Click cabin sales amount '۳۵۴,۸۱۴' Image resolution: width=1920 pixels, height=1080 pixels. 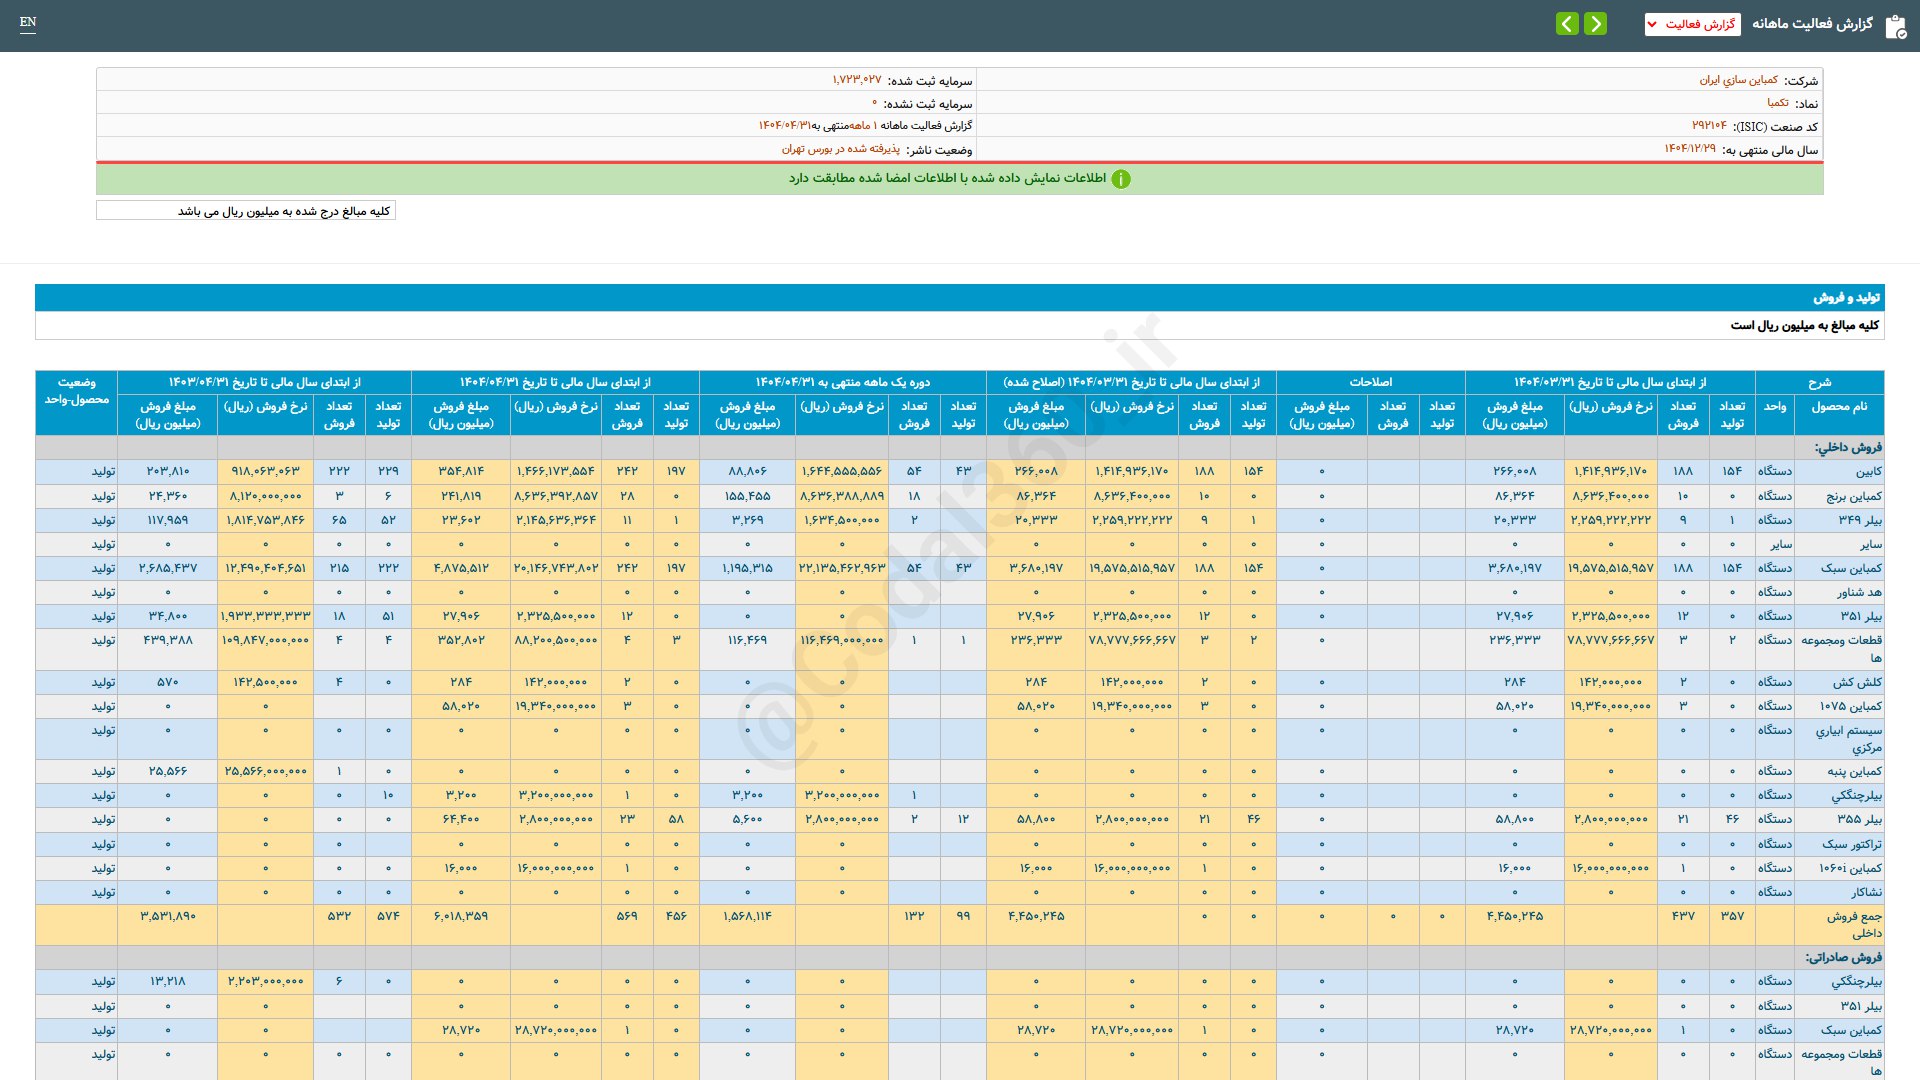click(461, 472)
